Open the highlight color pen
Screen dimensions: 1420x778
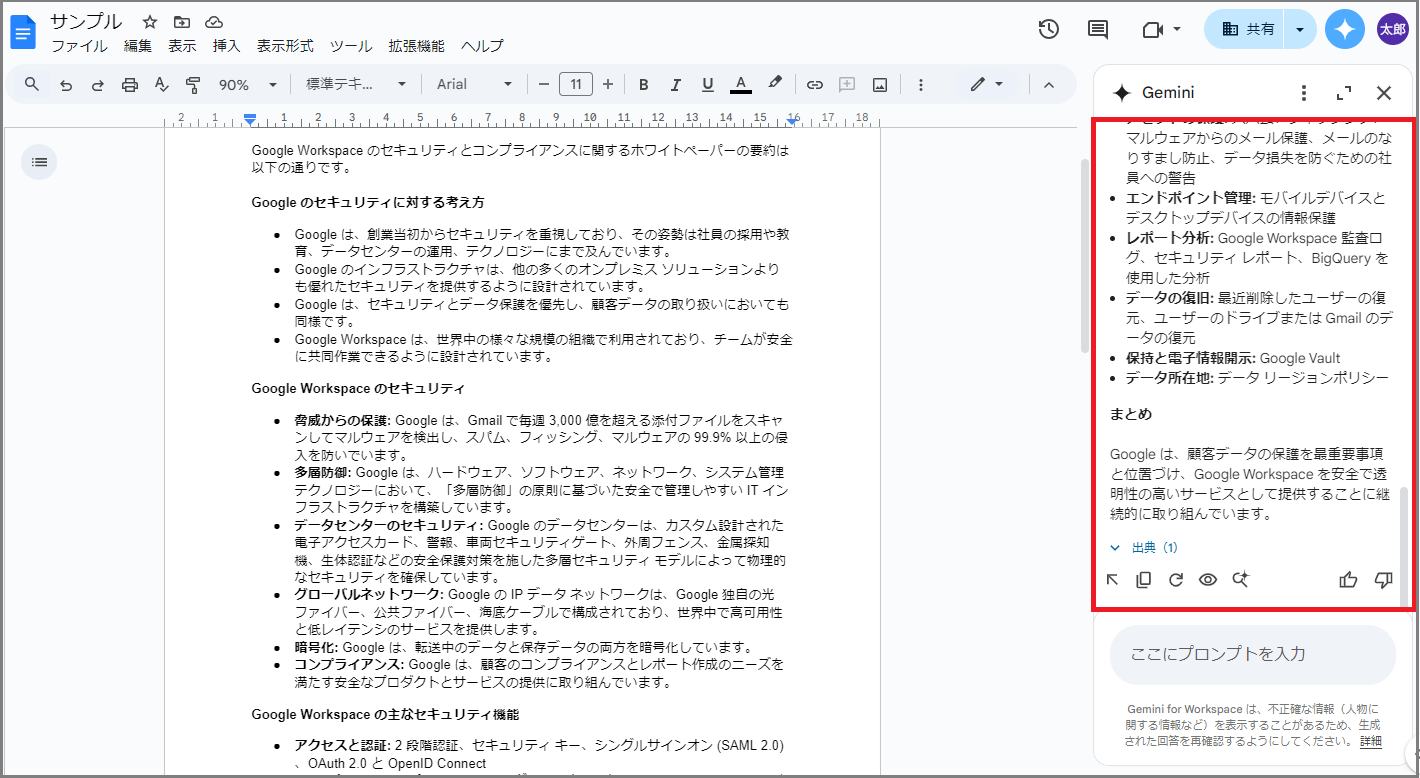(x=774, y=84)
